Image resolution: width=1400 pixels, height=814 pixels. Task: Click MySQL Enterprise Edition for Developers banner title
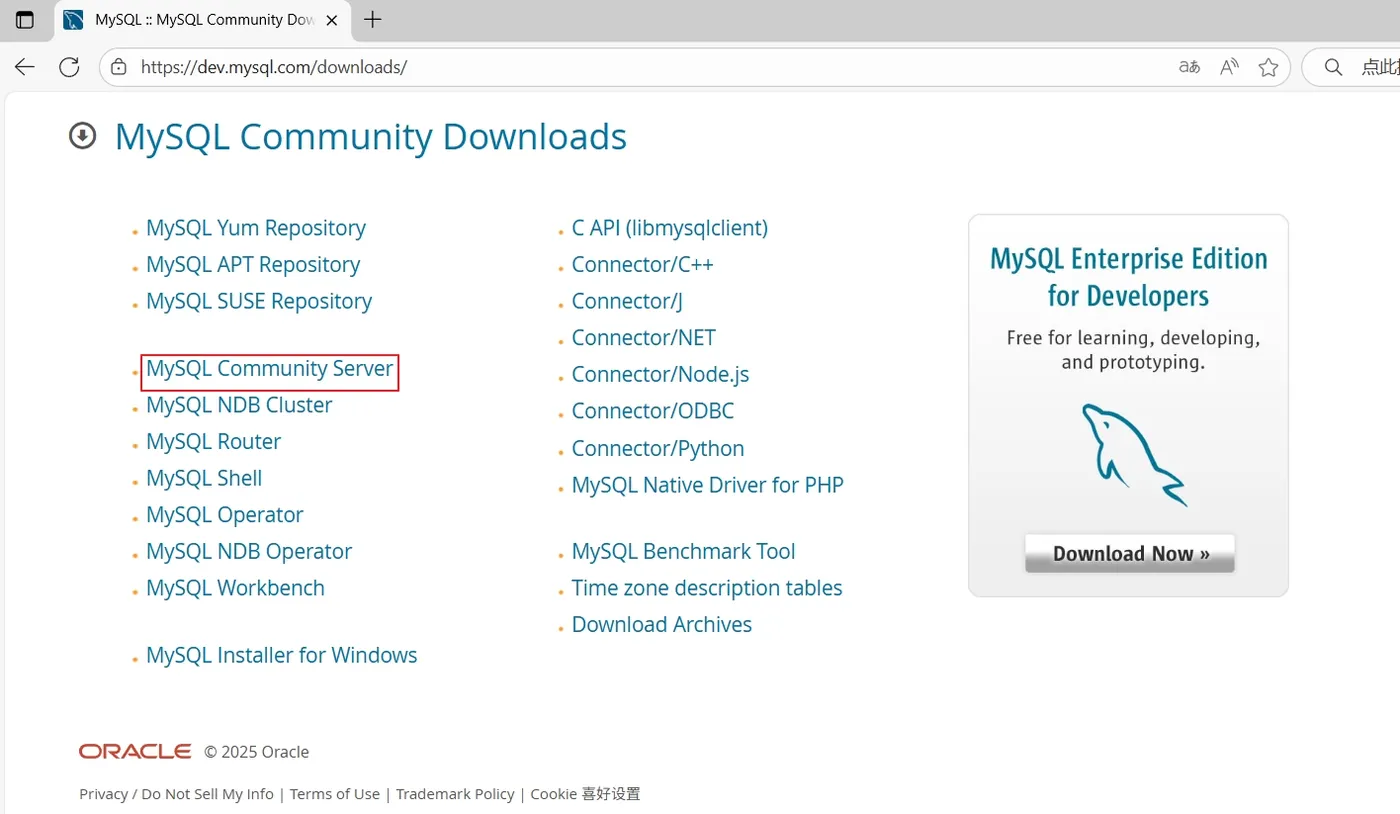[x=1129, y=277]
